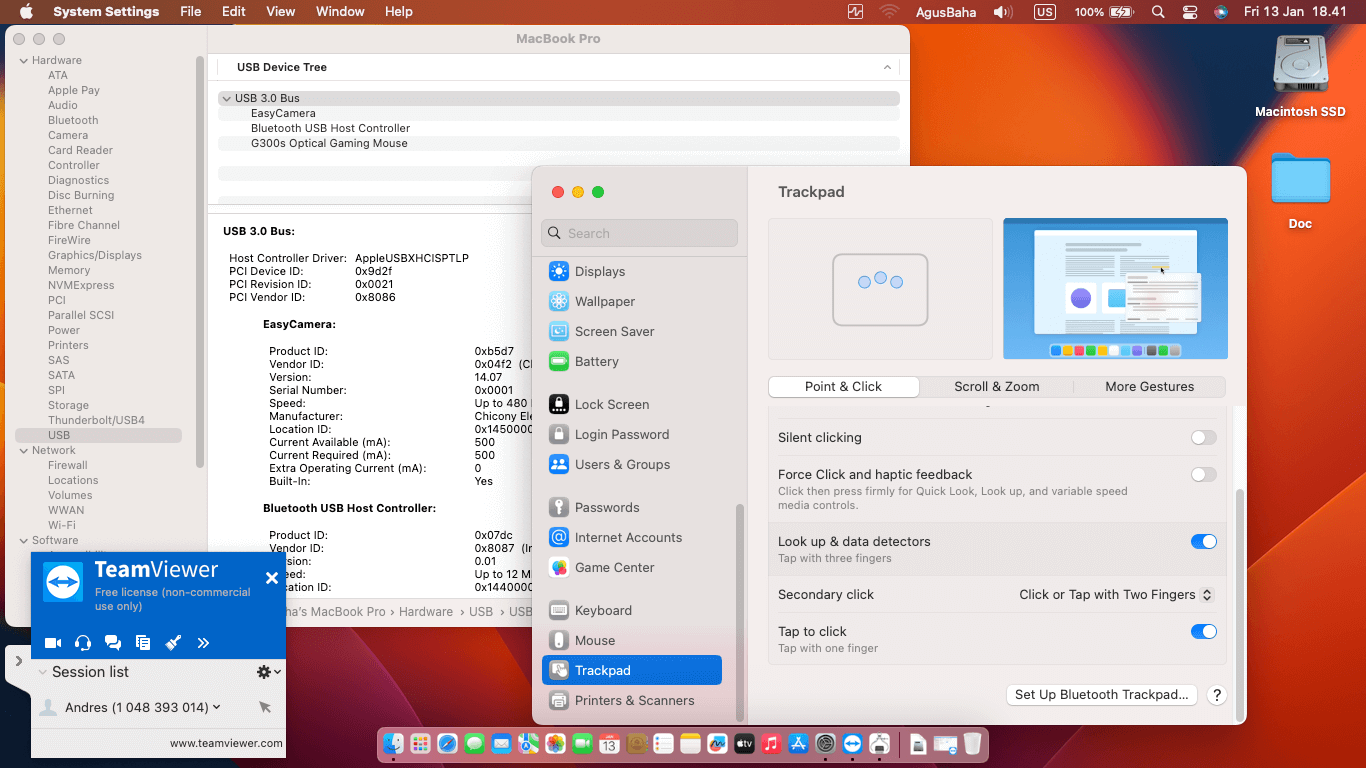Open TeamViewer chat bubbles icon
This screenshot has width=1366, height=768.
(x=113, y=643)
